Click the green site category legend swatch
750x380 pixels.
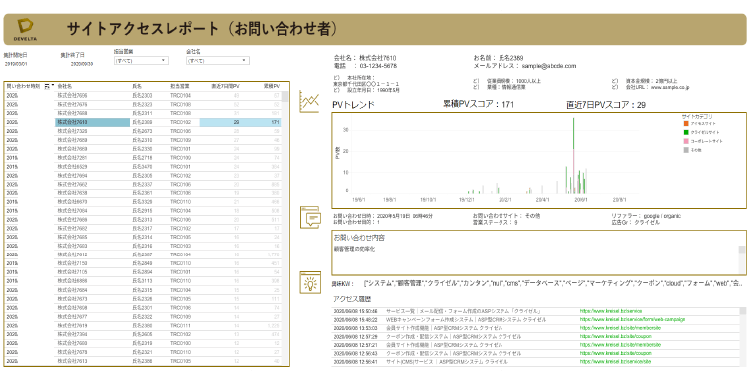(685, 132)
